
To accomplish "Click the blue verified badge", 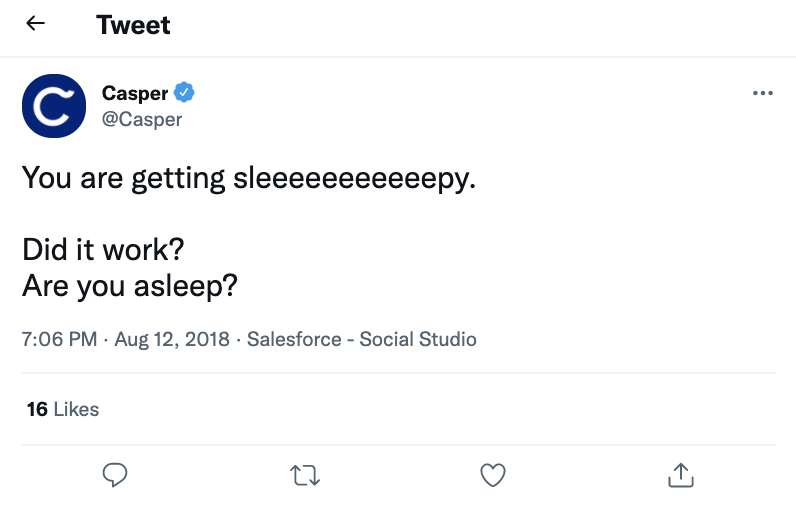I will pos(184,93).
